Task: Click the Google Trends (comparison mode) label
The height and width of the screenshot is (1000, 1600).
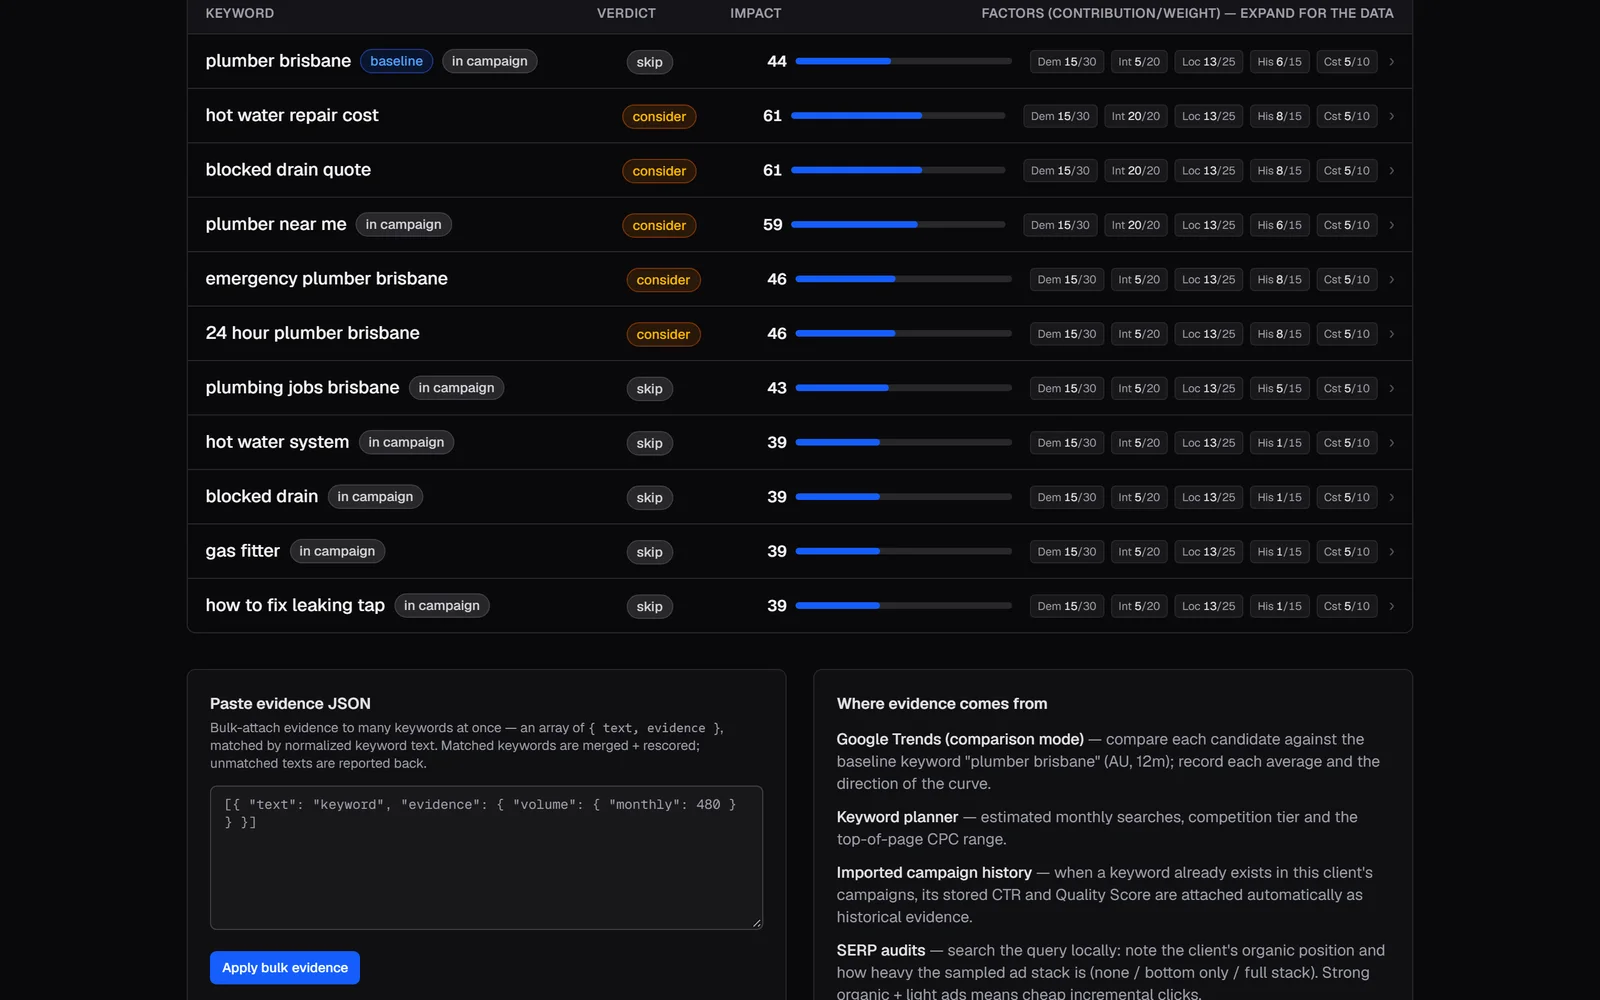Action: 960,739
